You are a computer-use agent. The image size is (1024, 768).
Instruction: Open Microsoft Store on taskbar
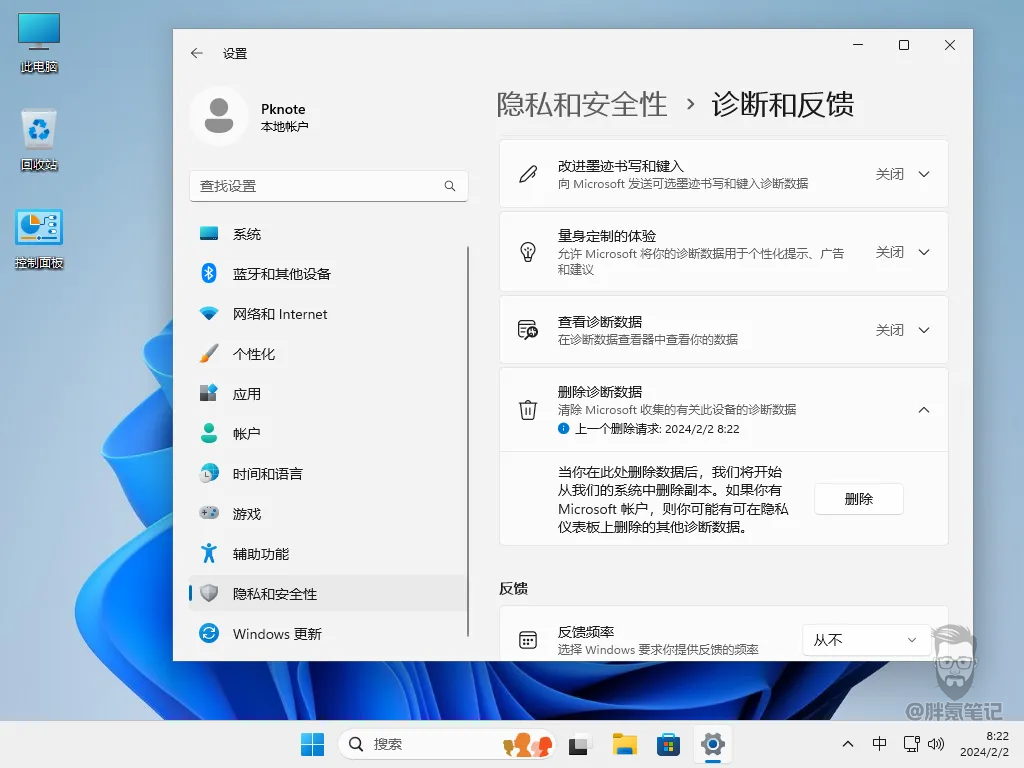click(x=668, y=744)
